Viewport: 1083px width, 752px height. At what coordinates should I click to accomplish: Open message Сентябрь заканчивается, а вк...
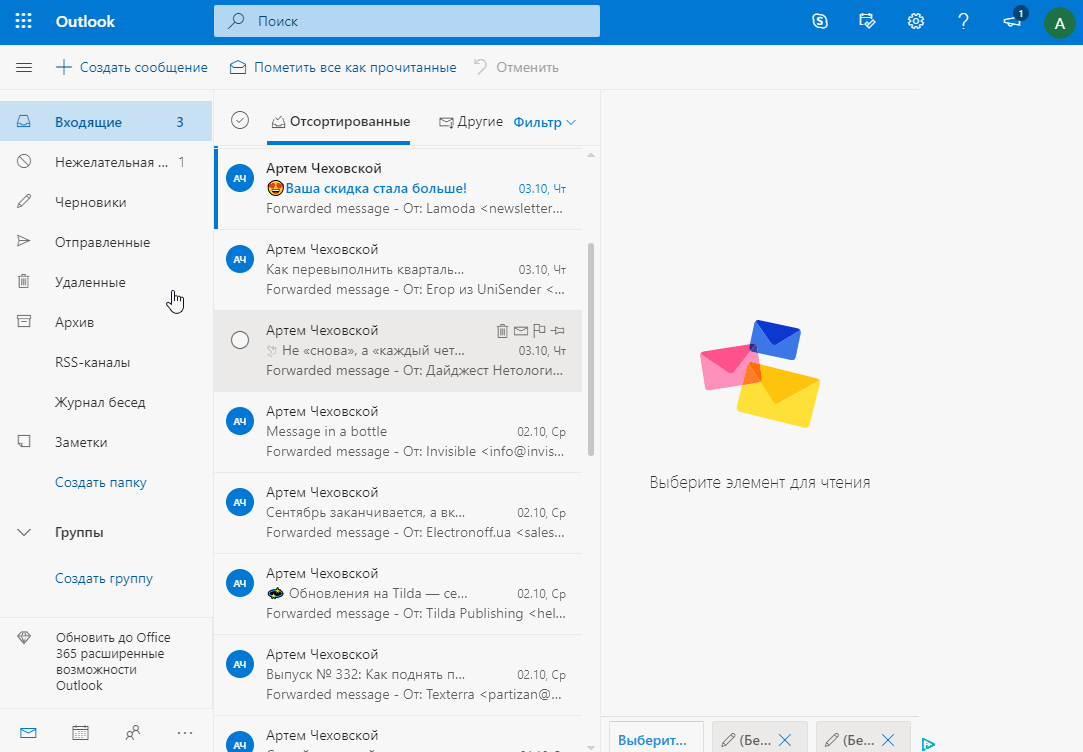coord(399,513)
